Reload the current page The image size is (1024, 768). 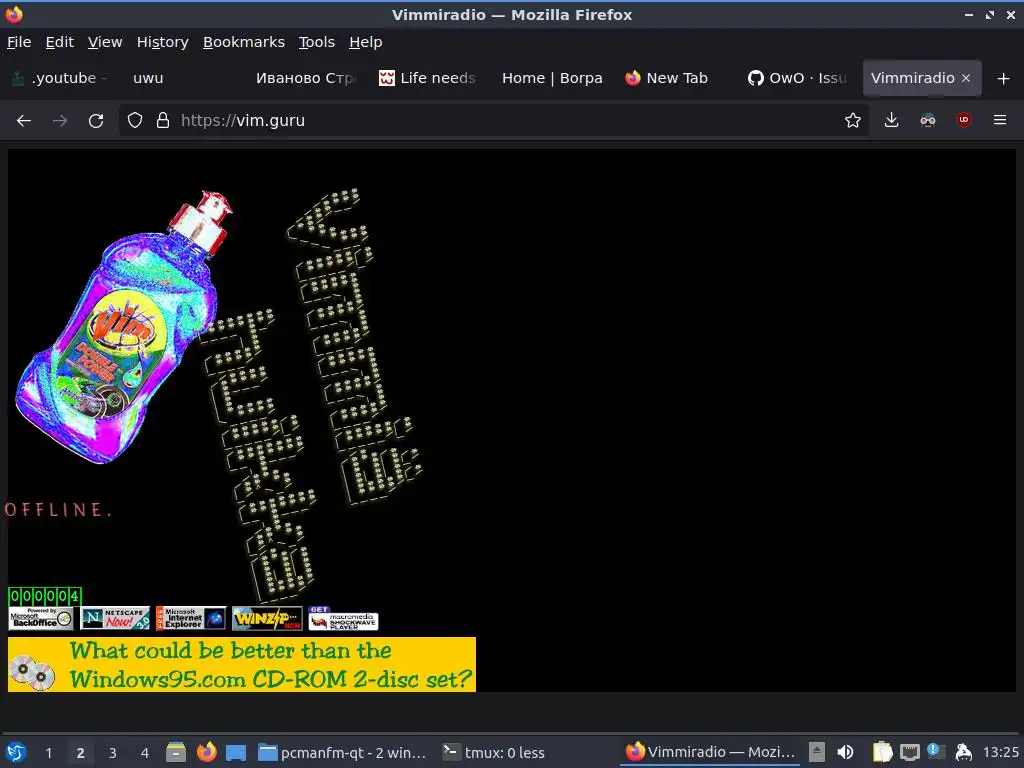(x=96, y=121)
